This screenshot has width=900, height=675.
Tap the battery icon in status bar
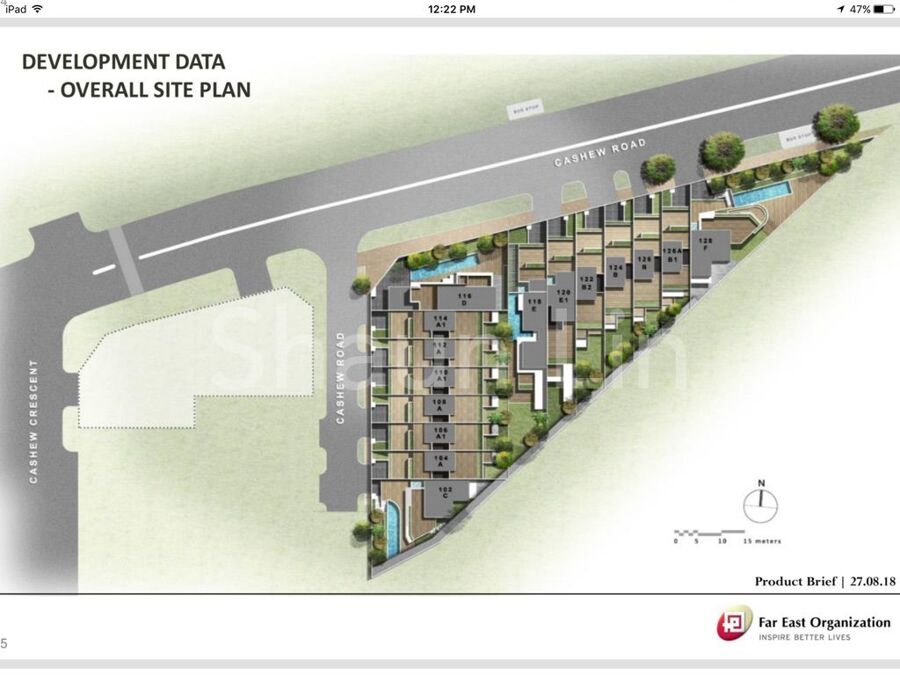882,9
